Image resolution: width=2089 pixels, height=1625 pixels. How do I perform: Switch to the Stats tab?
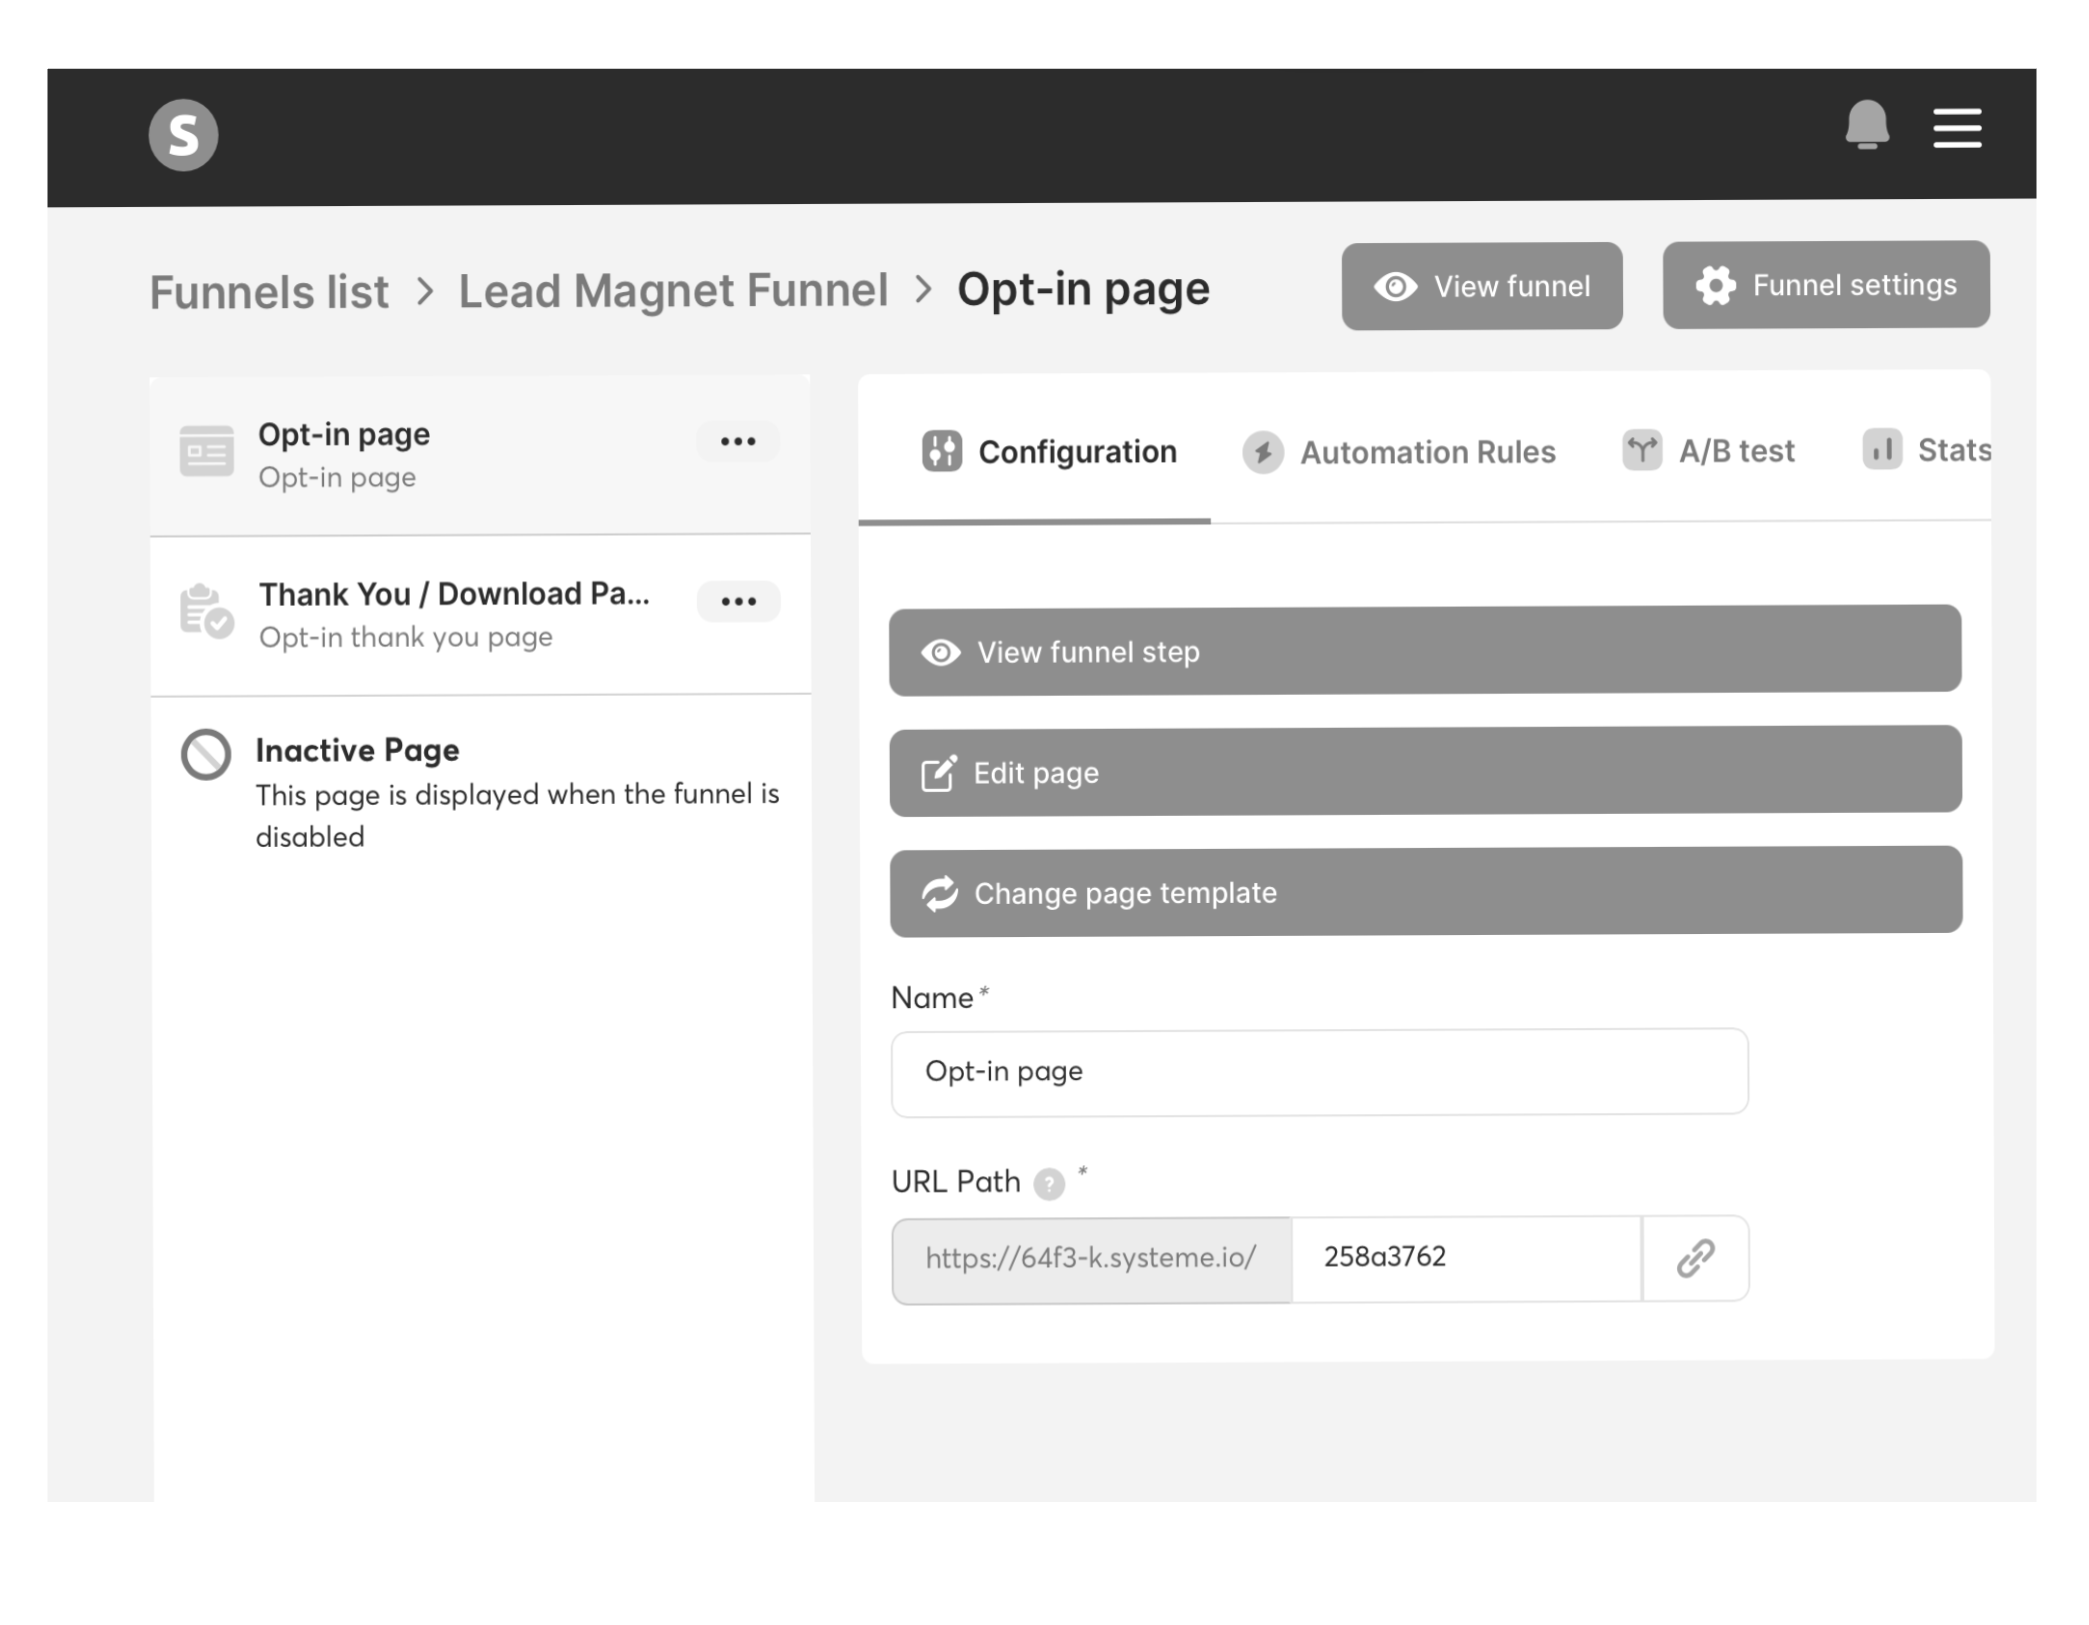1926,450
